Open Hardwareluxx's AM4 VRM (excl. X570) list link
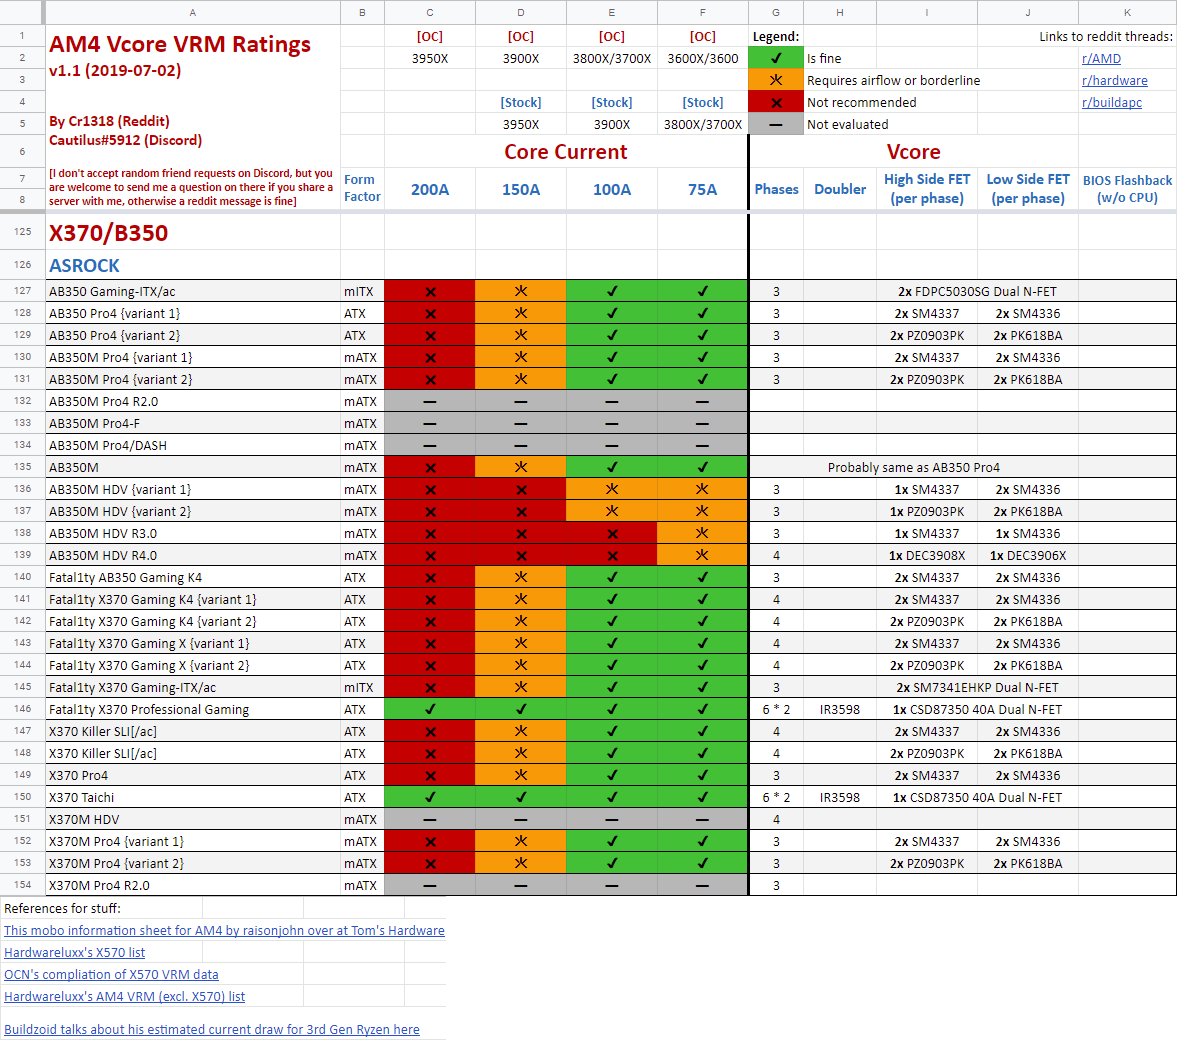The width and height of the screenshot is (1177, 1040). [x=125, y=996]
